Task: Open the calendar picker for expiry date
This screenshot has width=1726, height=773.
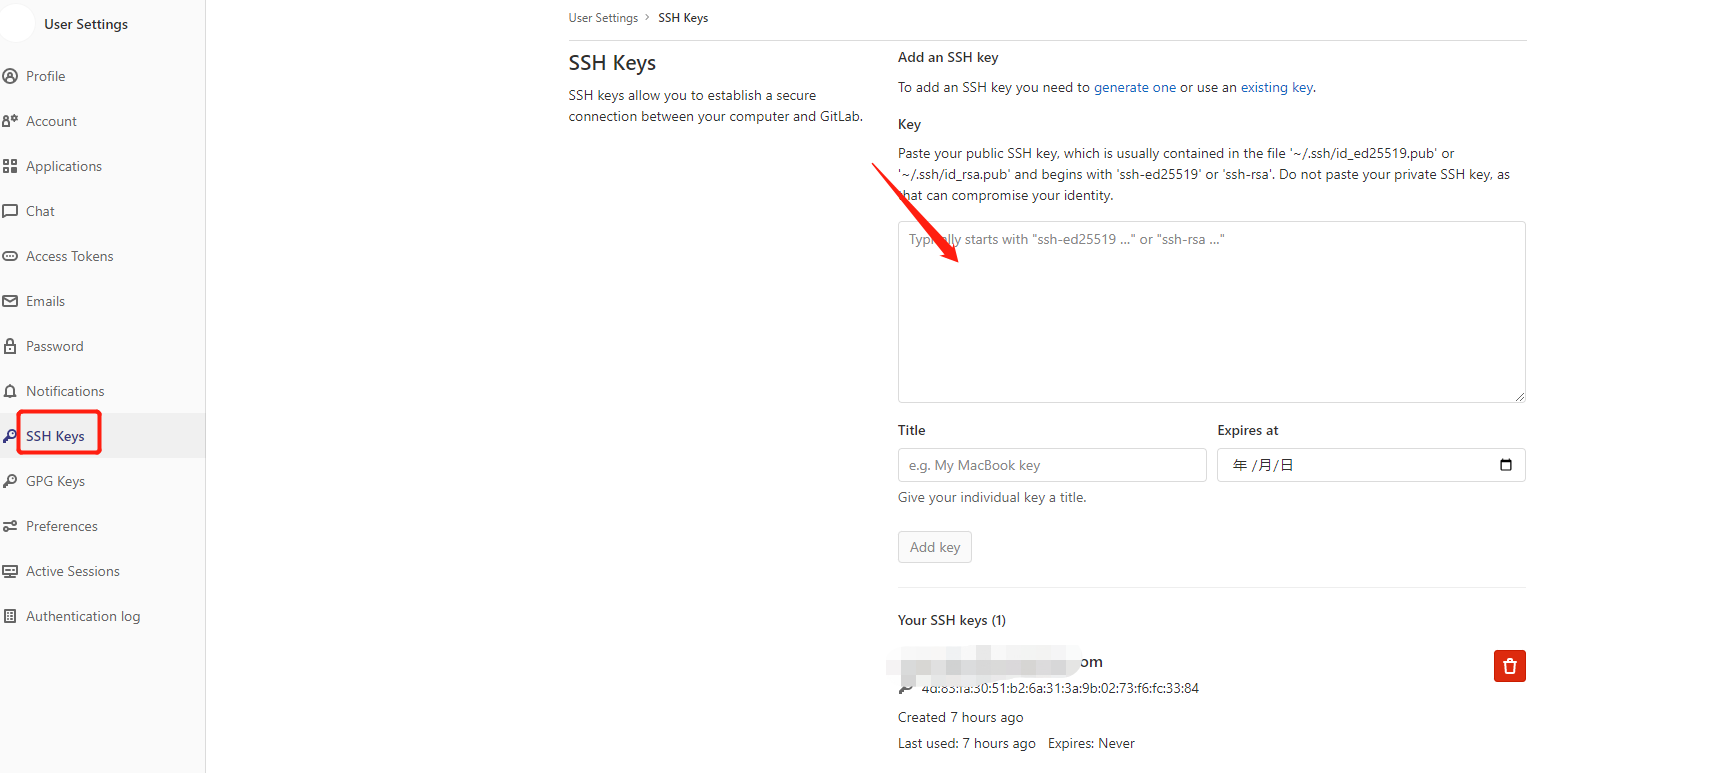Action: [1505, 465]
